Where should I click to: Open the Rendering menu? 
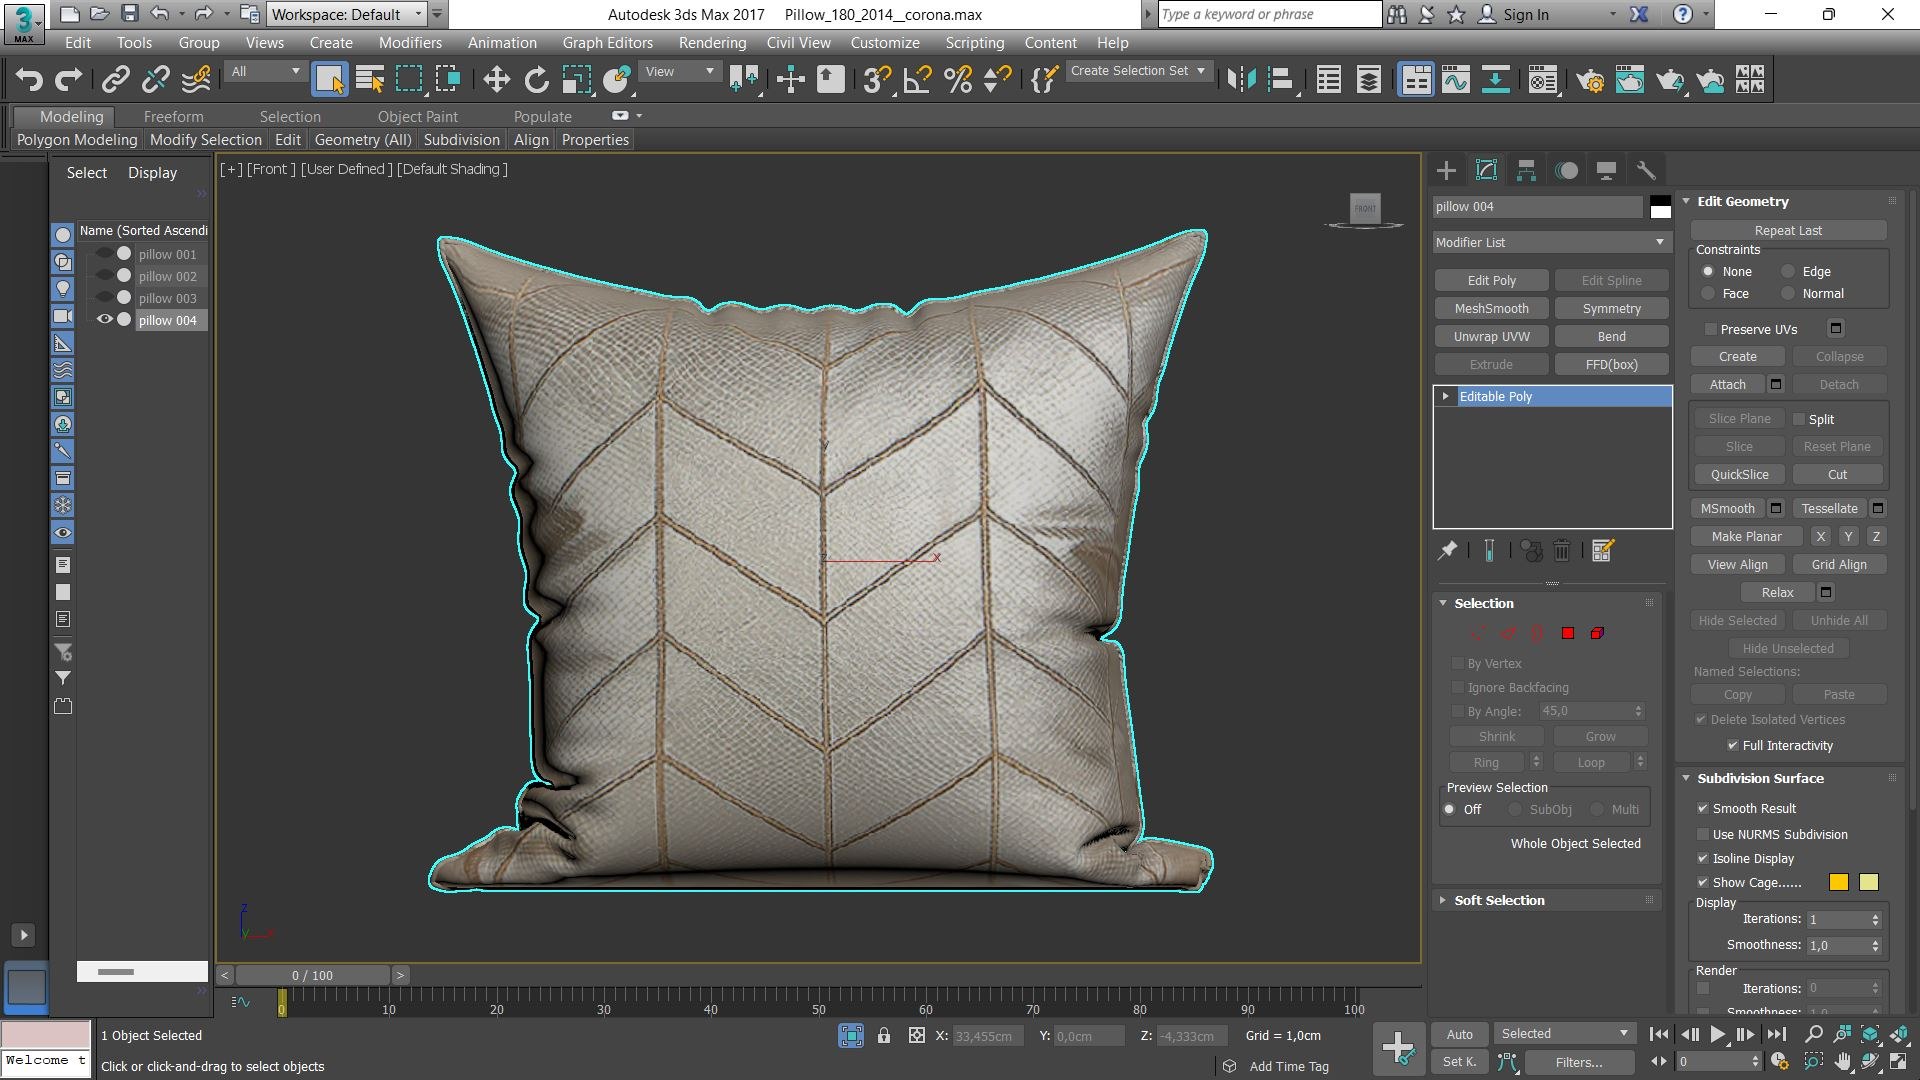[712, 43]
